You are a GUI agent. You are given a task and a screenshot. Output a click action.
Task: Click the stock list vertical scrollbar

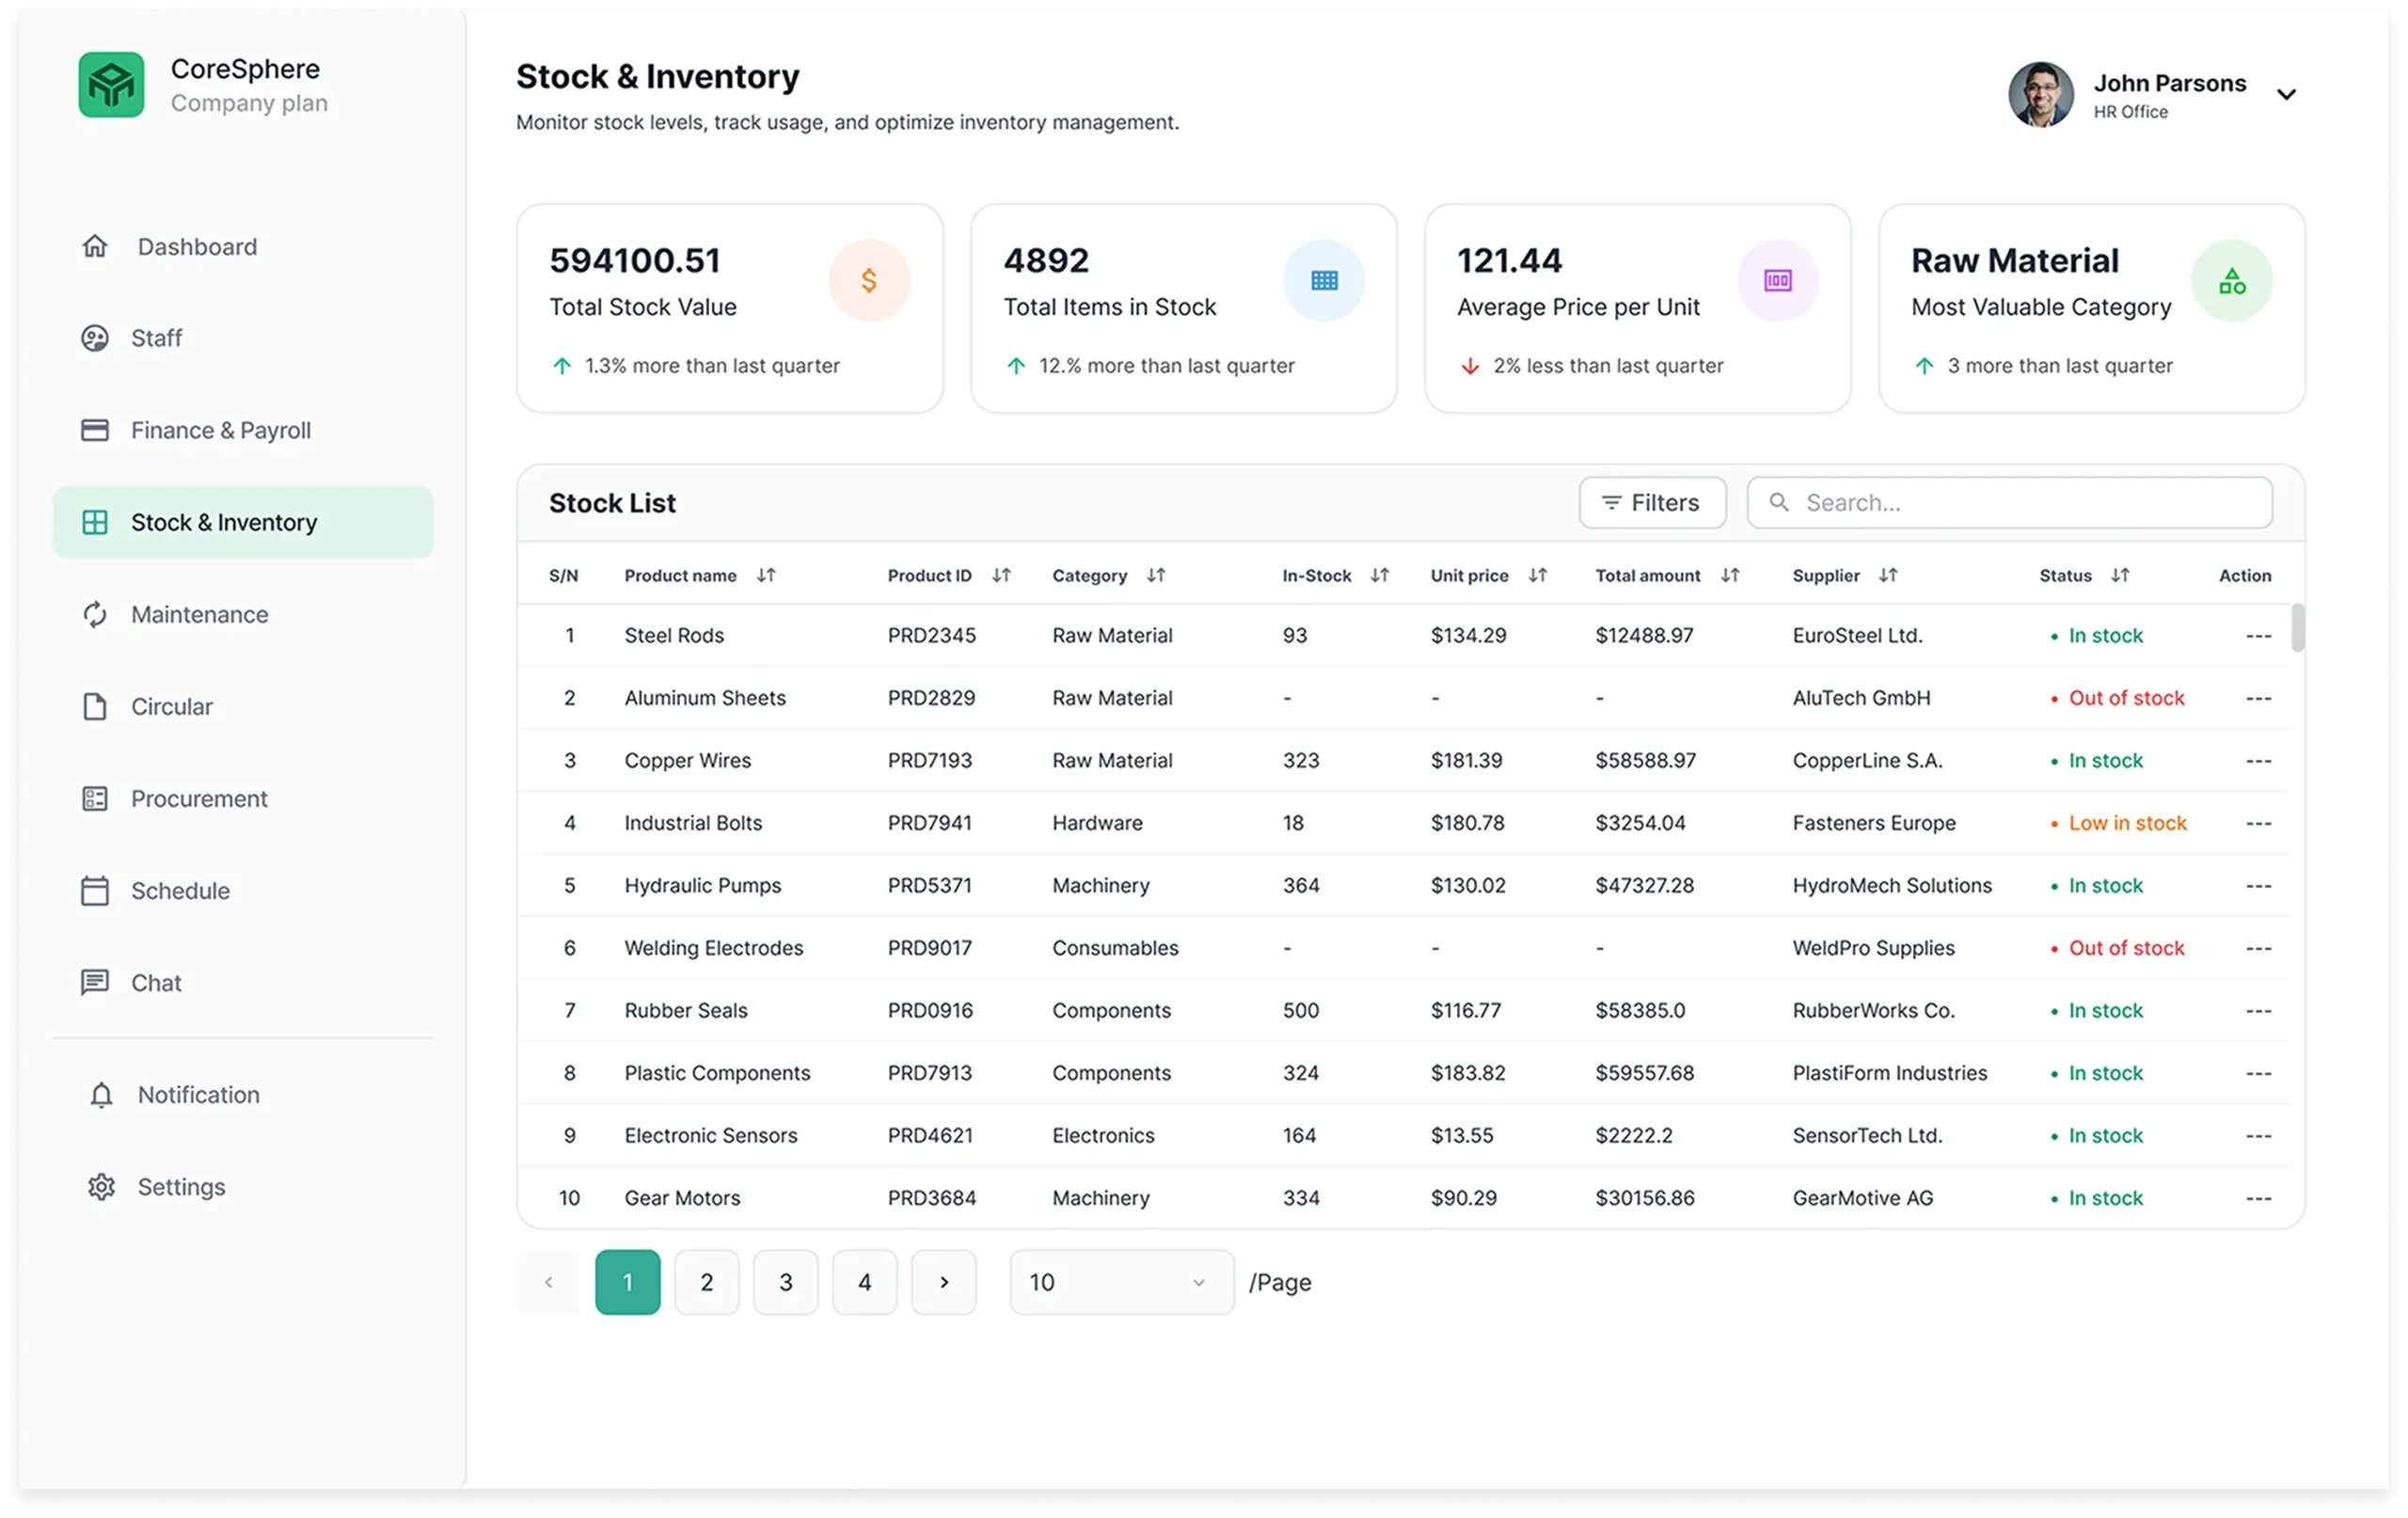(2298, 628)
